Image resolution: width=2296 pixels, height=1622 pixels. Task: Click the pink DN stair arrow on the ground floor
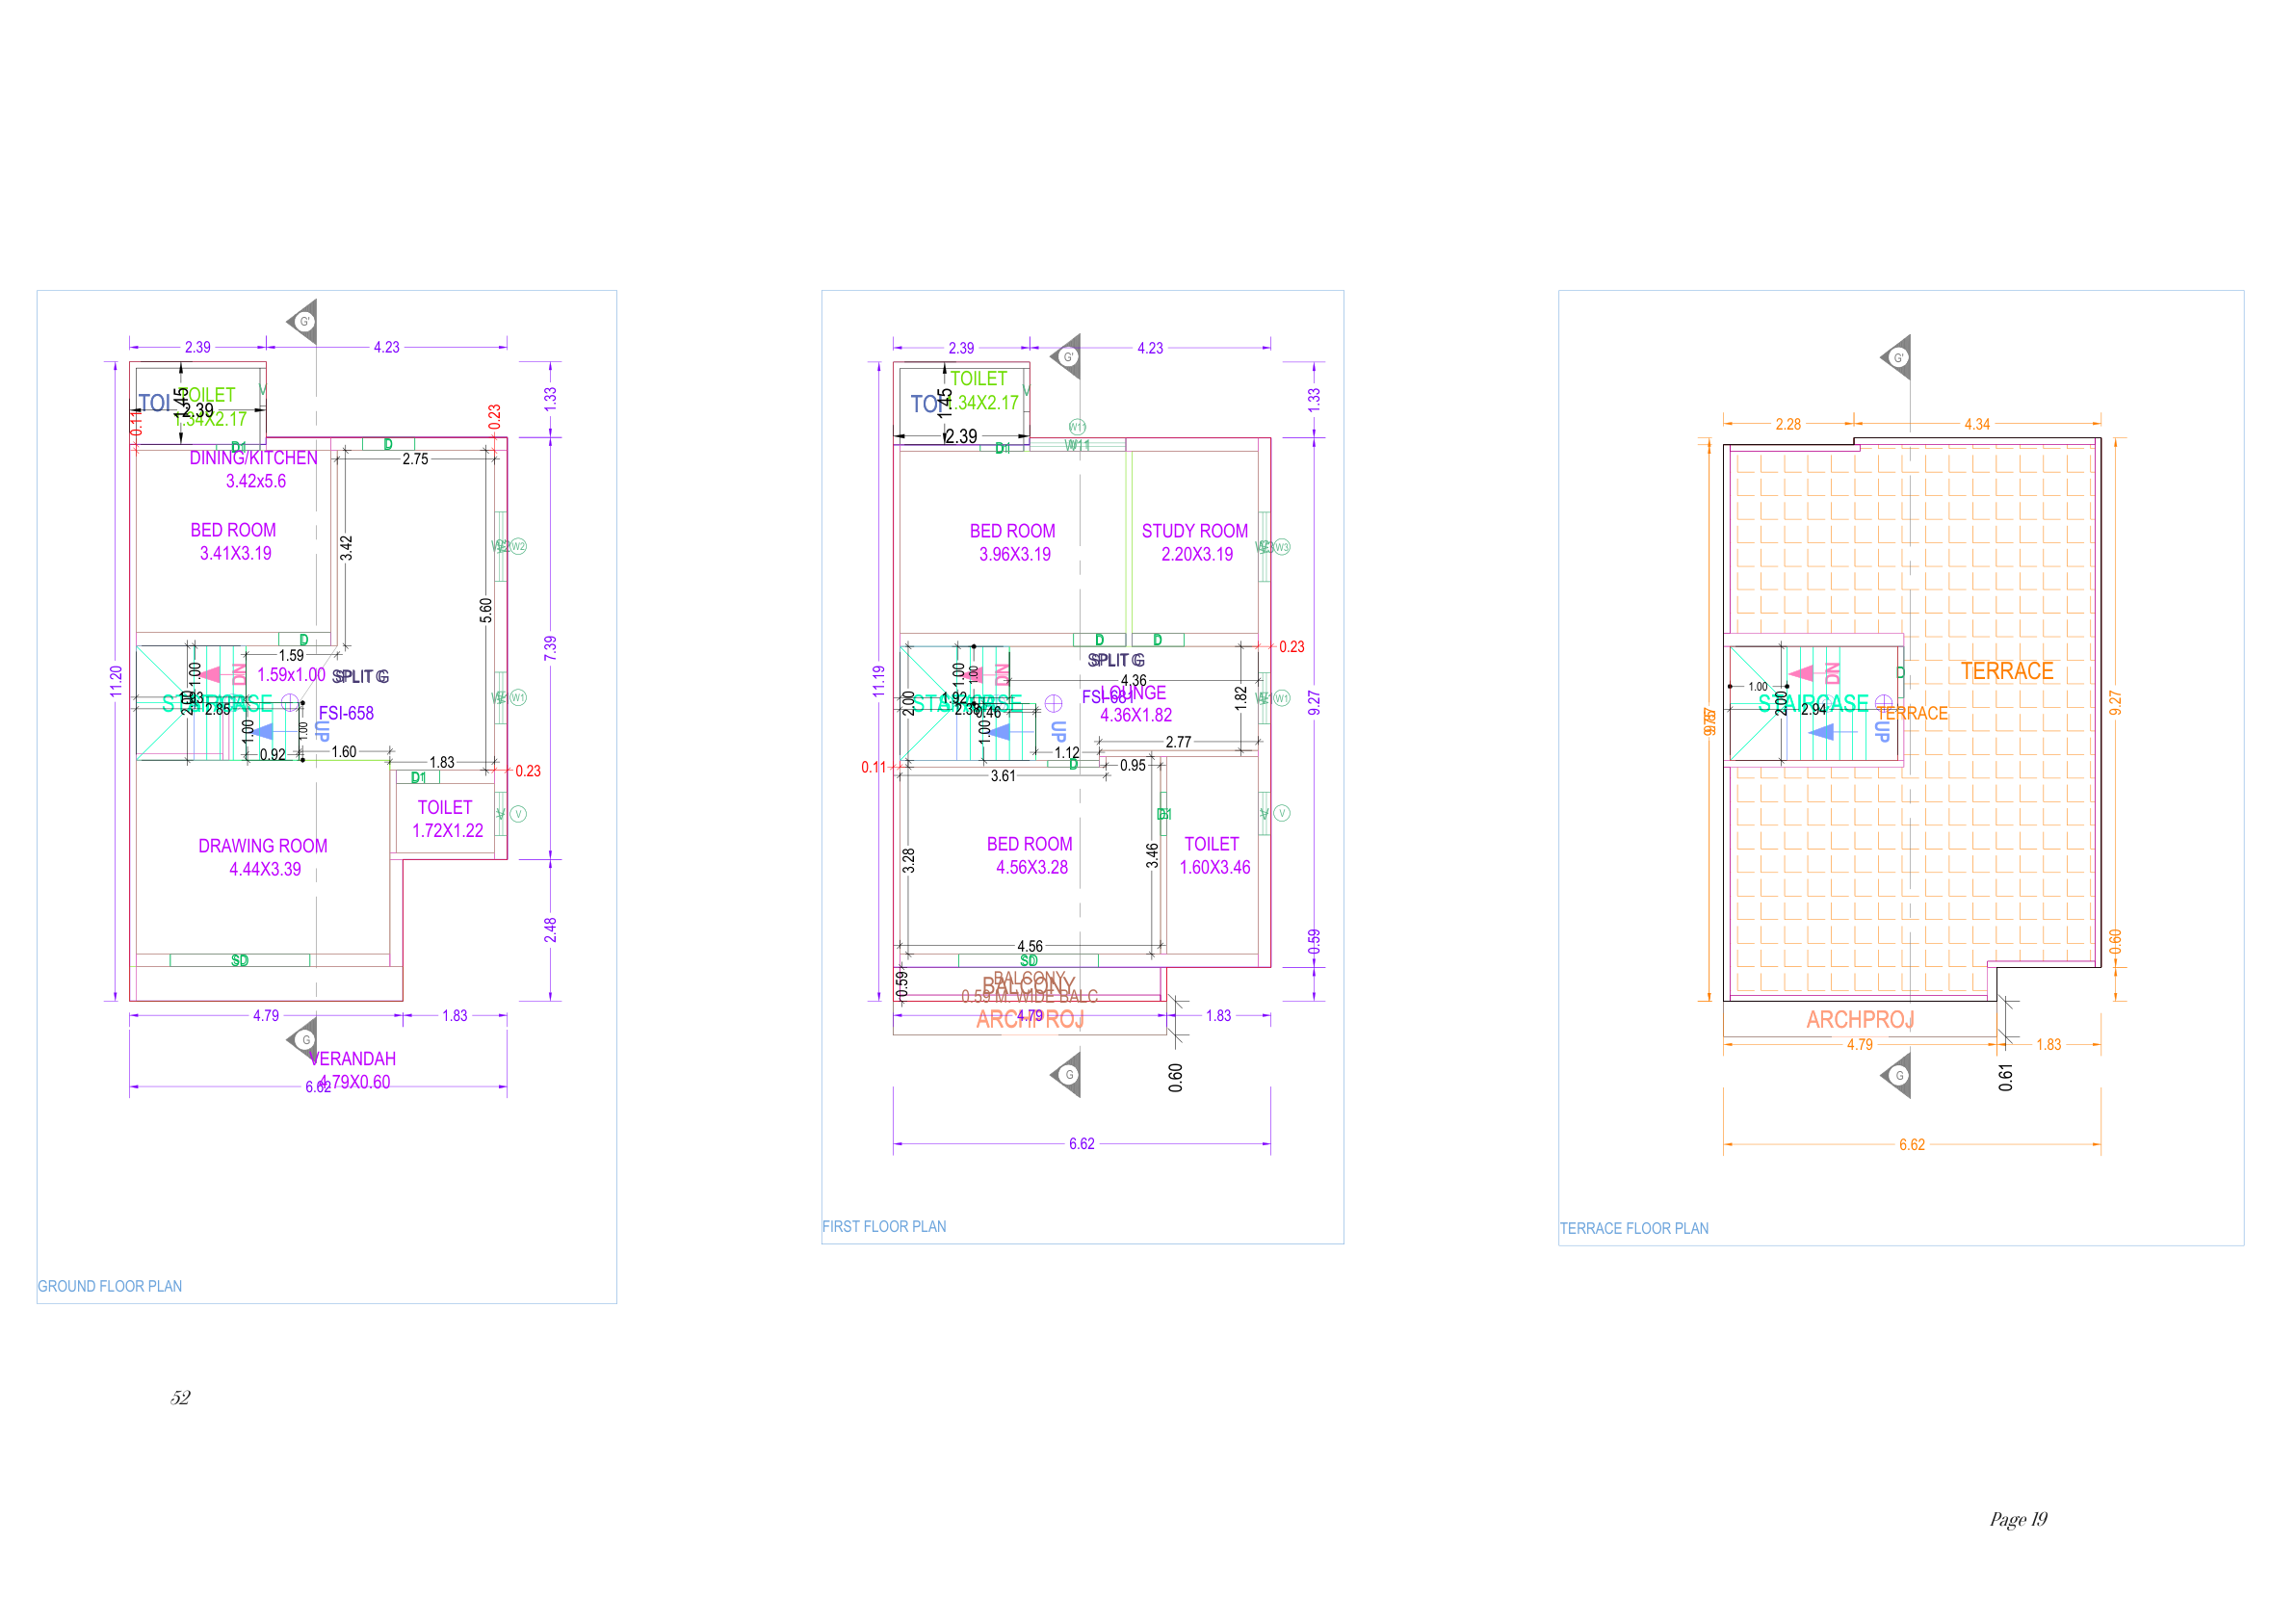pyautogui.click(x=211, y=674)
